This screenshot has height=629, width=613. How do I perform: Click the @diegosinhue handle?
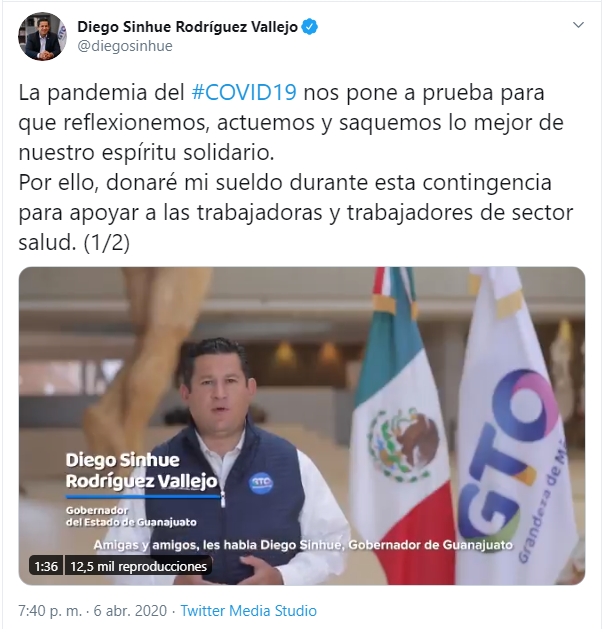click(125, 46)
